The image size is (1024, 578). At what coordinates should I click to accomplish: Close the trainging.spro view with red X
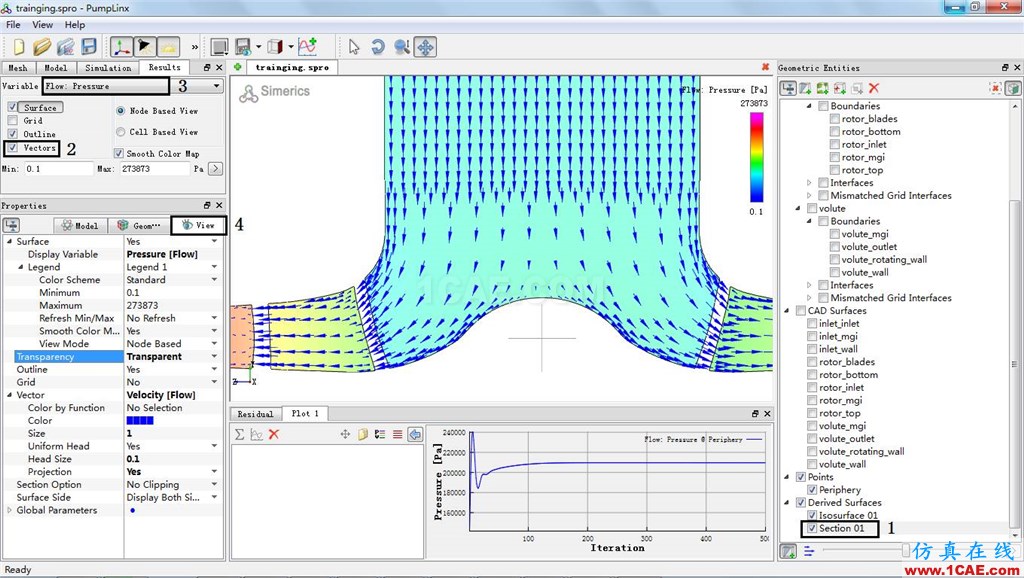coord(765,67)
